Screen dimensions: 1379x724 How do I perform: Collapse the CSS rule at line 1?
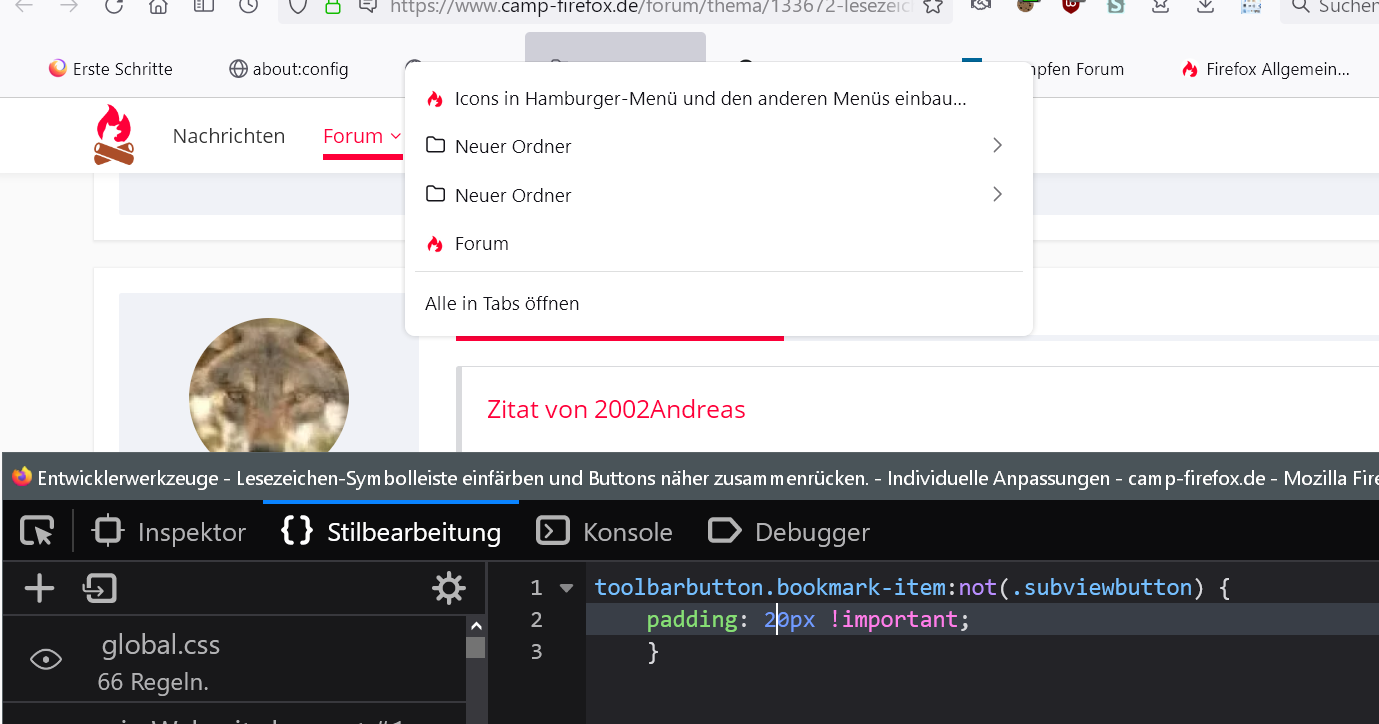point(567,588)
